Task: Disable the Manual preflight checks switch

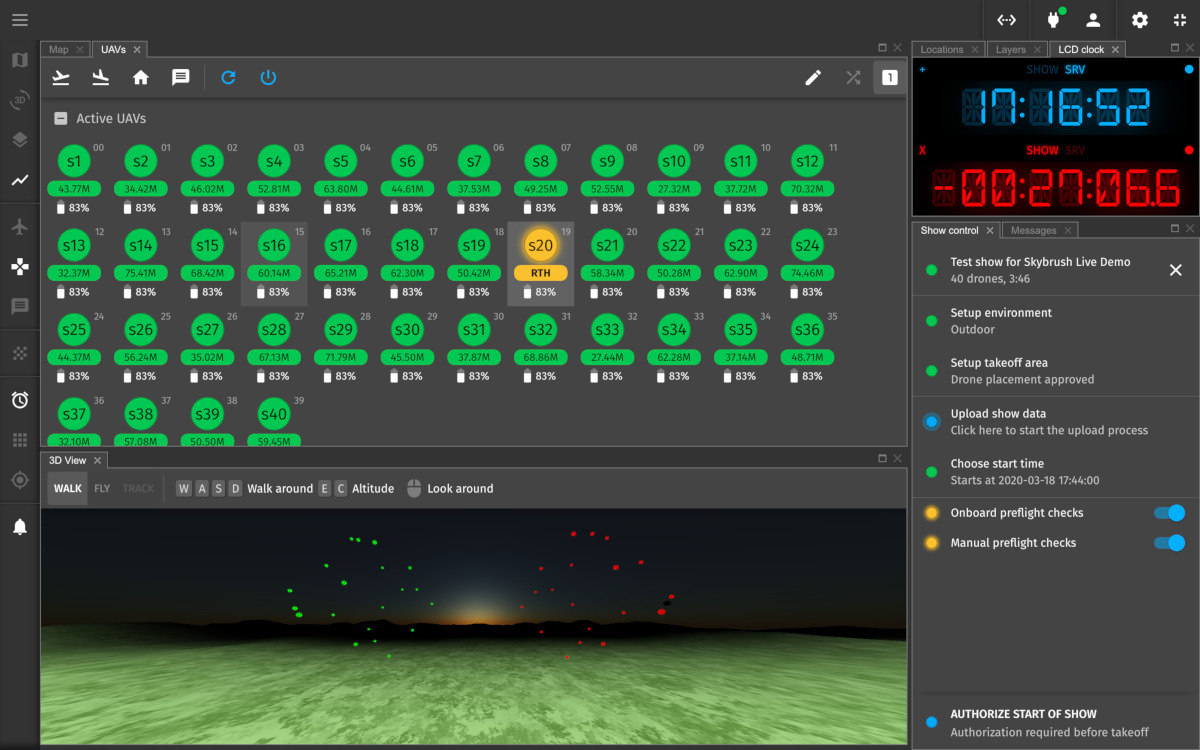Action: coord(1168,543)
